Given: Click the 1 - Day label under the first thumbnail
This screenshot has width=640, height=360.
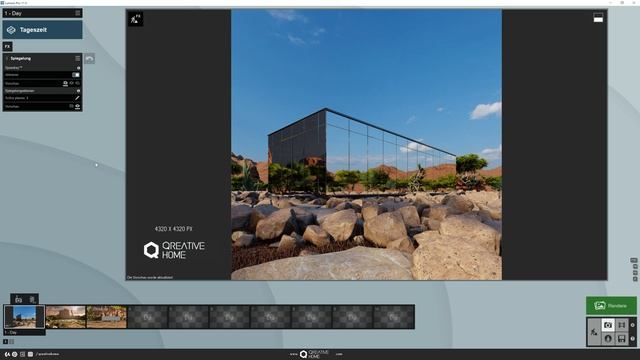Looking at the screenshot, I should click(24, 333).
